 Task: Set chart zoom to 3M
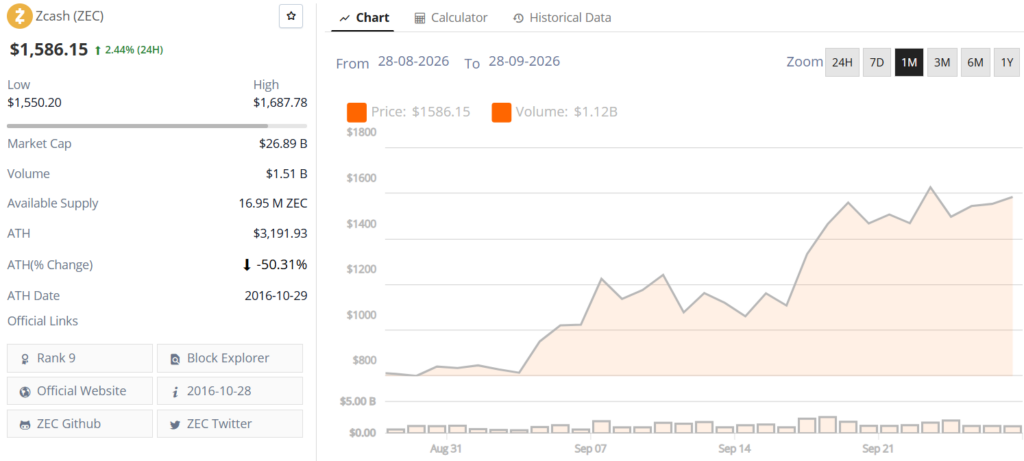coord(942,63)
